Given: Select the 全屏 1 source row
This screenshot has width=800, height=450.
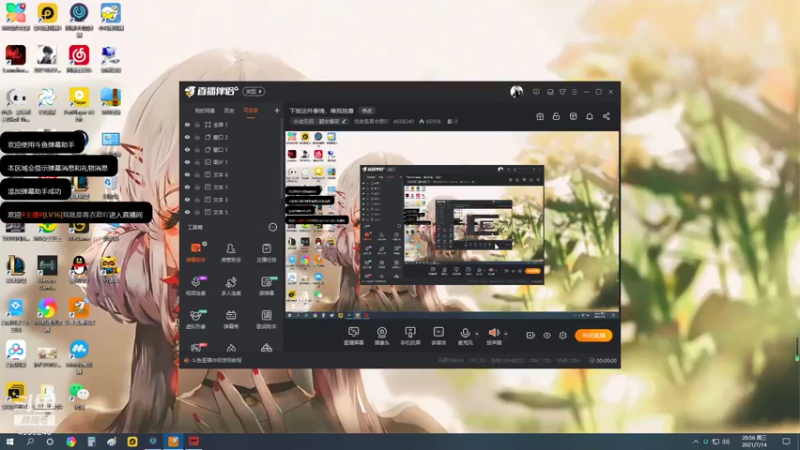Looking at the screenshot, I should [232, 124].
